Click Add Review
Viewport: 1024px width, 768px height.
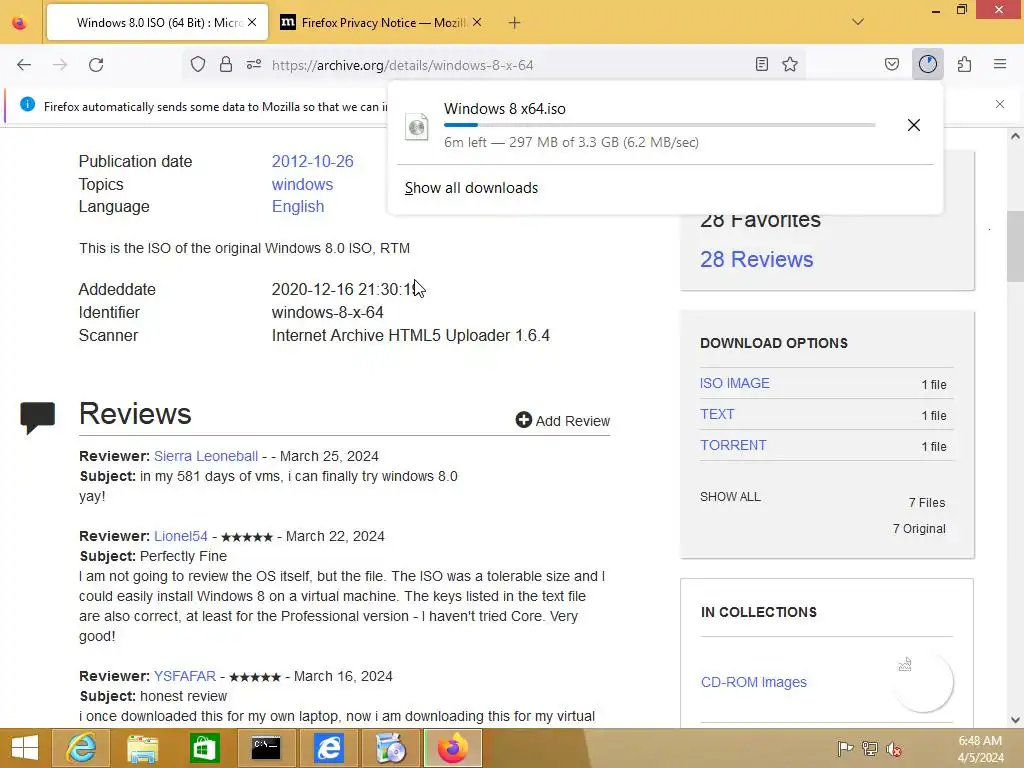[563, 421]
